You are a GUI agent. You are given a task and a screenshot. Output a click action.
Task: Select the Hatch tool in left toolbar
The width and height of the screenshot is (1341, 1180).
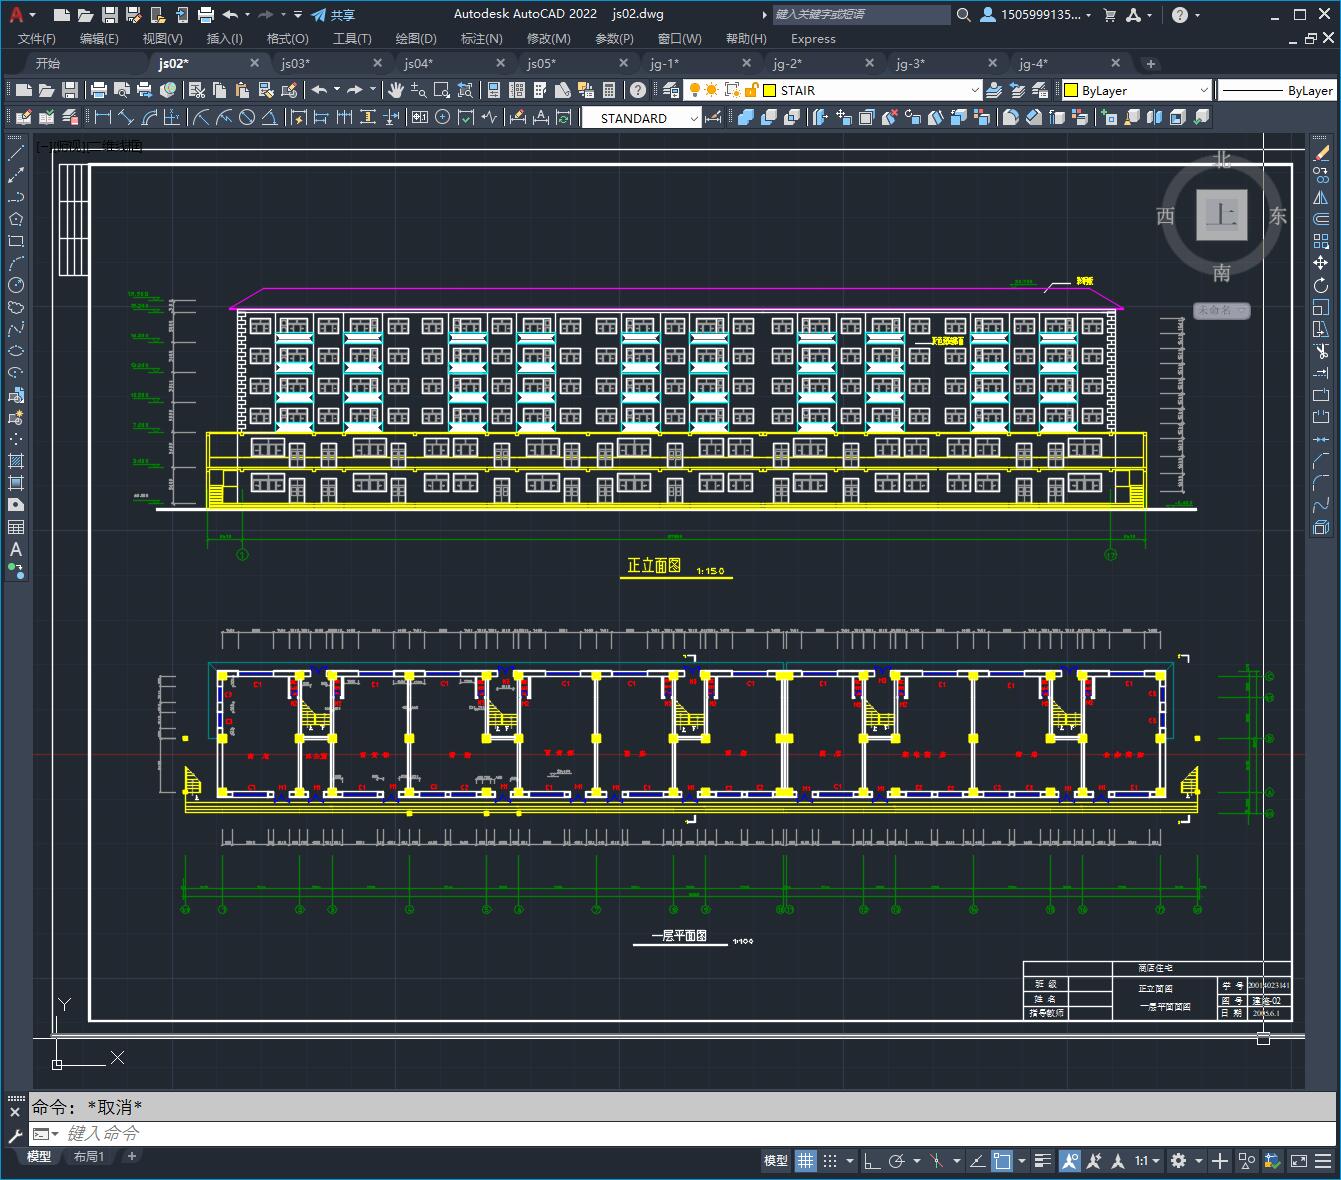(x=16, y=461)
